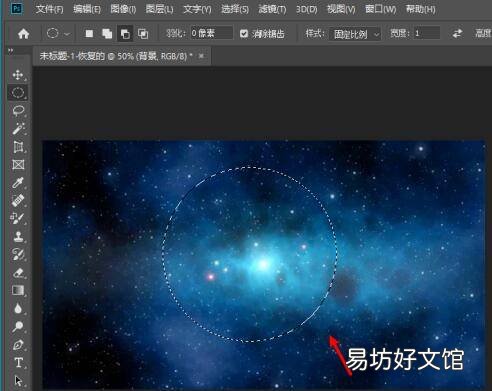Choose Intersect with Selection mode
Screen dimensions: 492x391
pos(143,34)
